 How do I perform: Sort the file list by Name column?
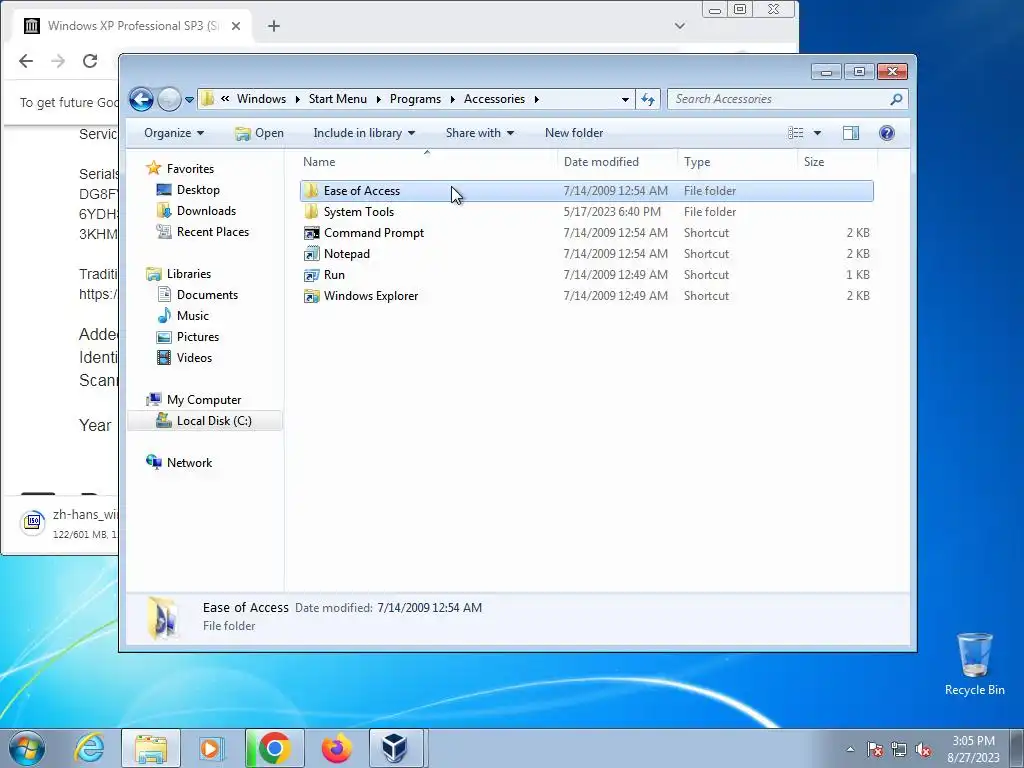point(427,162)
